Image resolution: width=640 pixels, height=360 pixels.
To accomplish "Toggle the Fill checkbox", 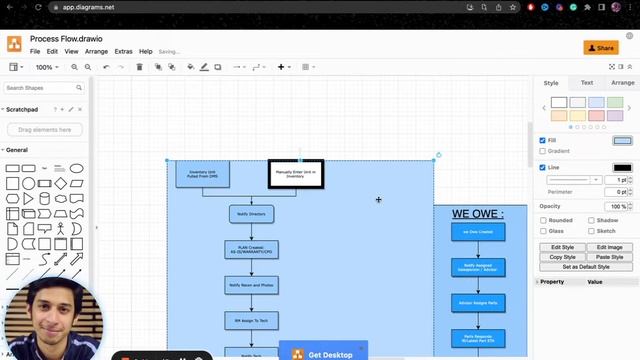I will coord(542,140).
